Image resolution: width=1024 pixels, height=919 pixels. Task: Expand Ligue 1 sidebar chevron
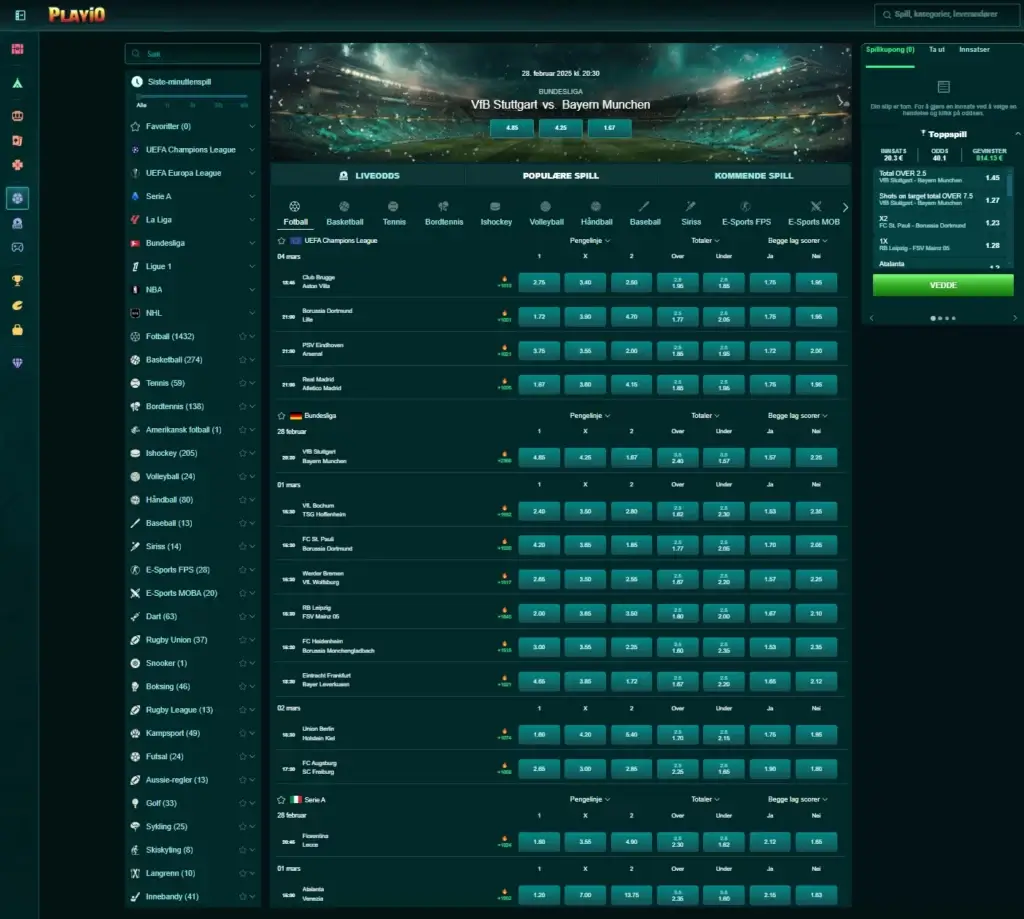click(x=252, y=266)
